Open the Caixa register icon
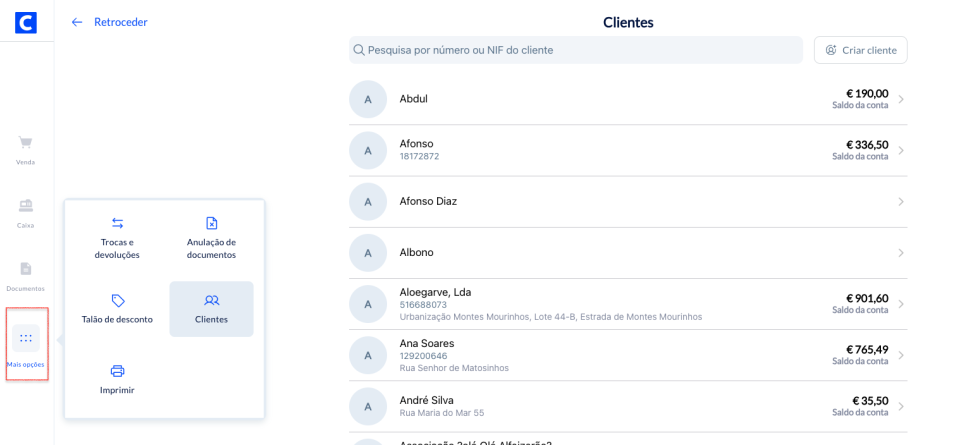The width and height of the screenshot is (960, 445). point(26,206)
